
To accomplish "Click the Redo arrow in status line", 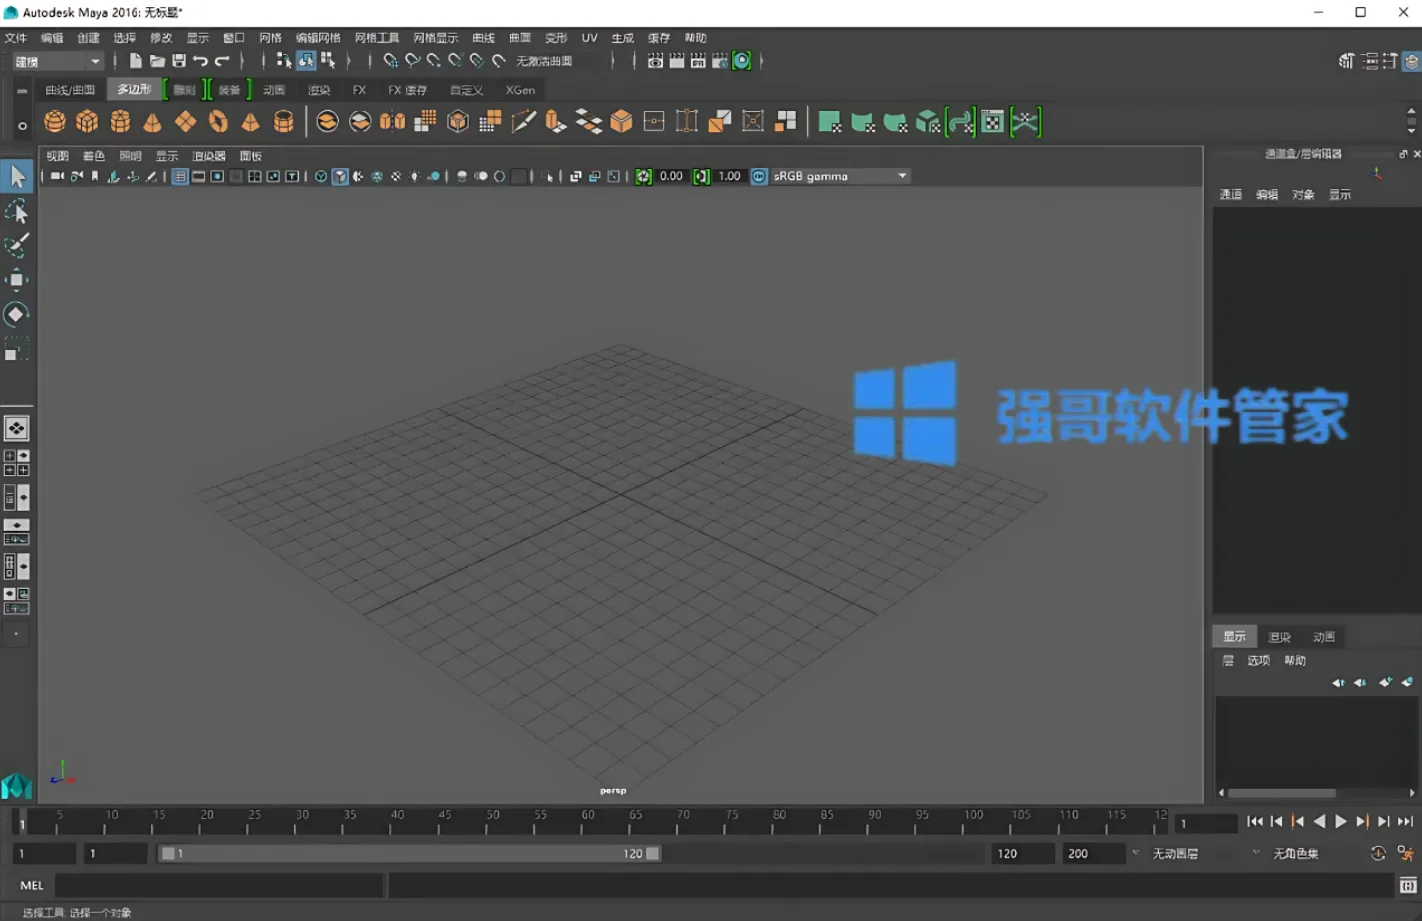I will (x=222, y=61).
